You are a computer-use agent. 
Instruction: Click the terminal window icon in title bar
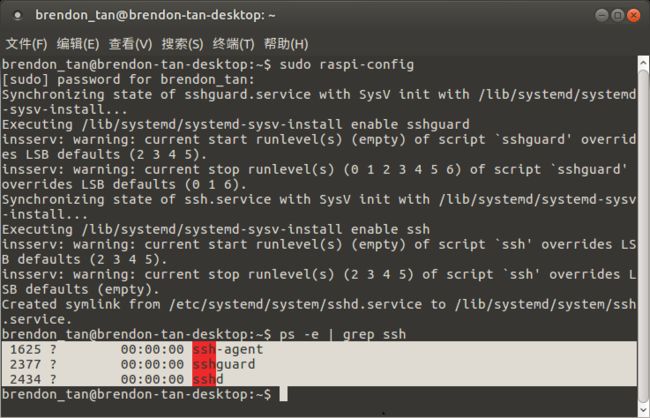pos(17,15)
